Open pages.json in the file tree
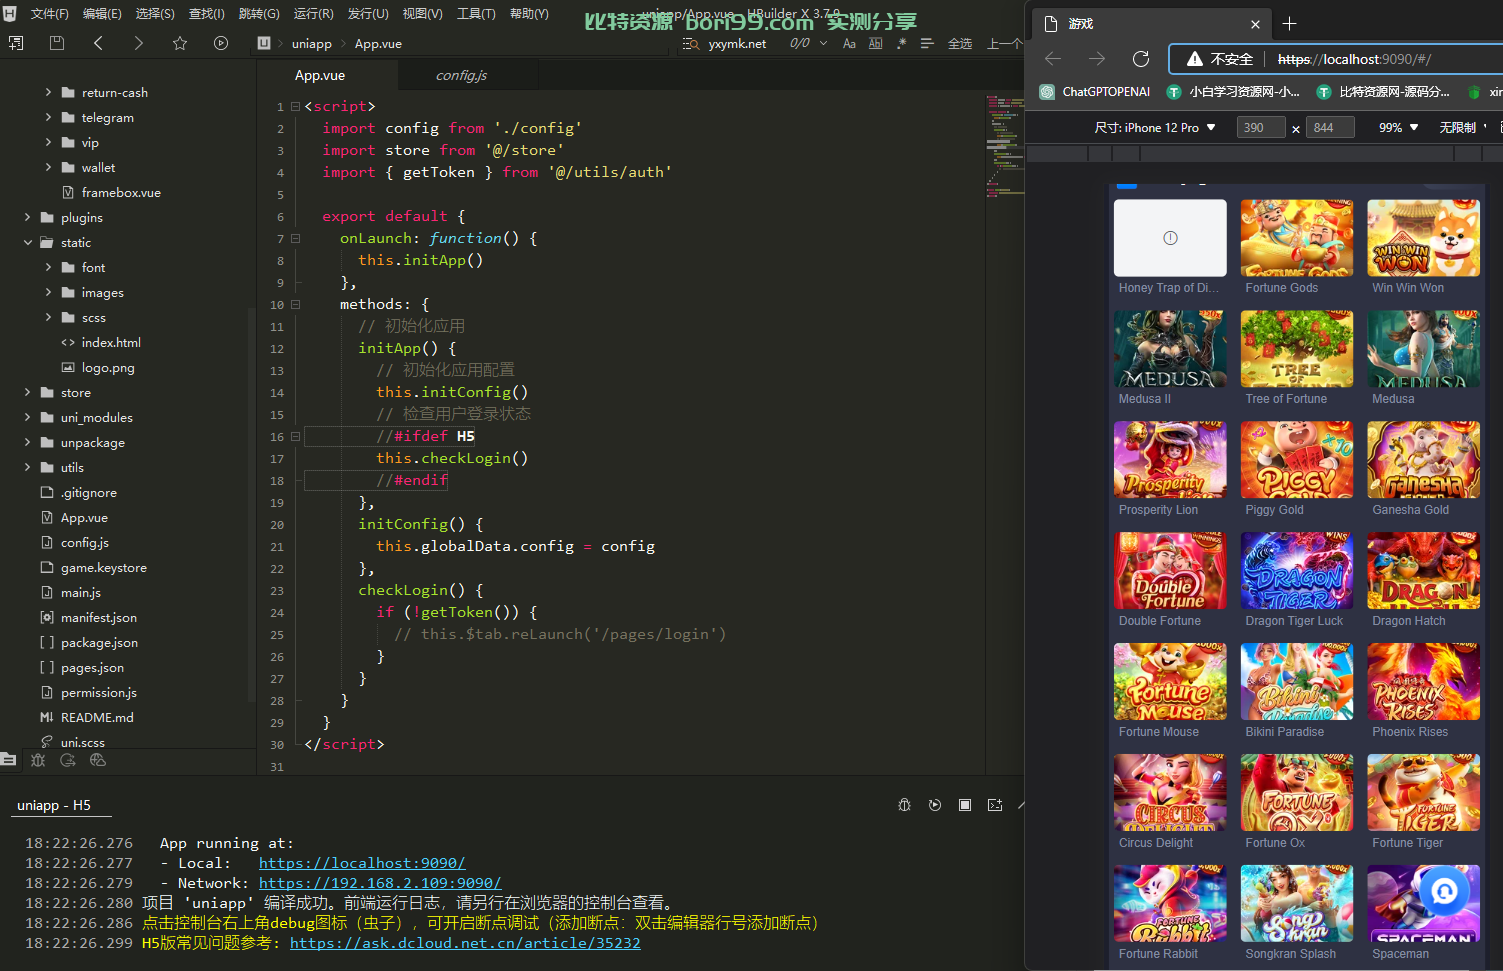Screen dimensions: 1503x971 click(x=92, y=667)
